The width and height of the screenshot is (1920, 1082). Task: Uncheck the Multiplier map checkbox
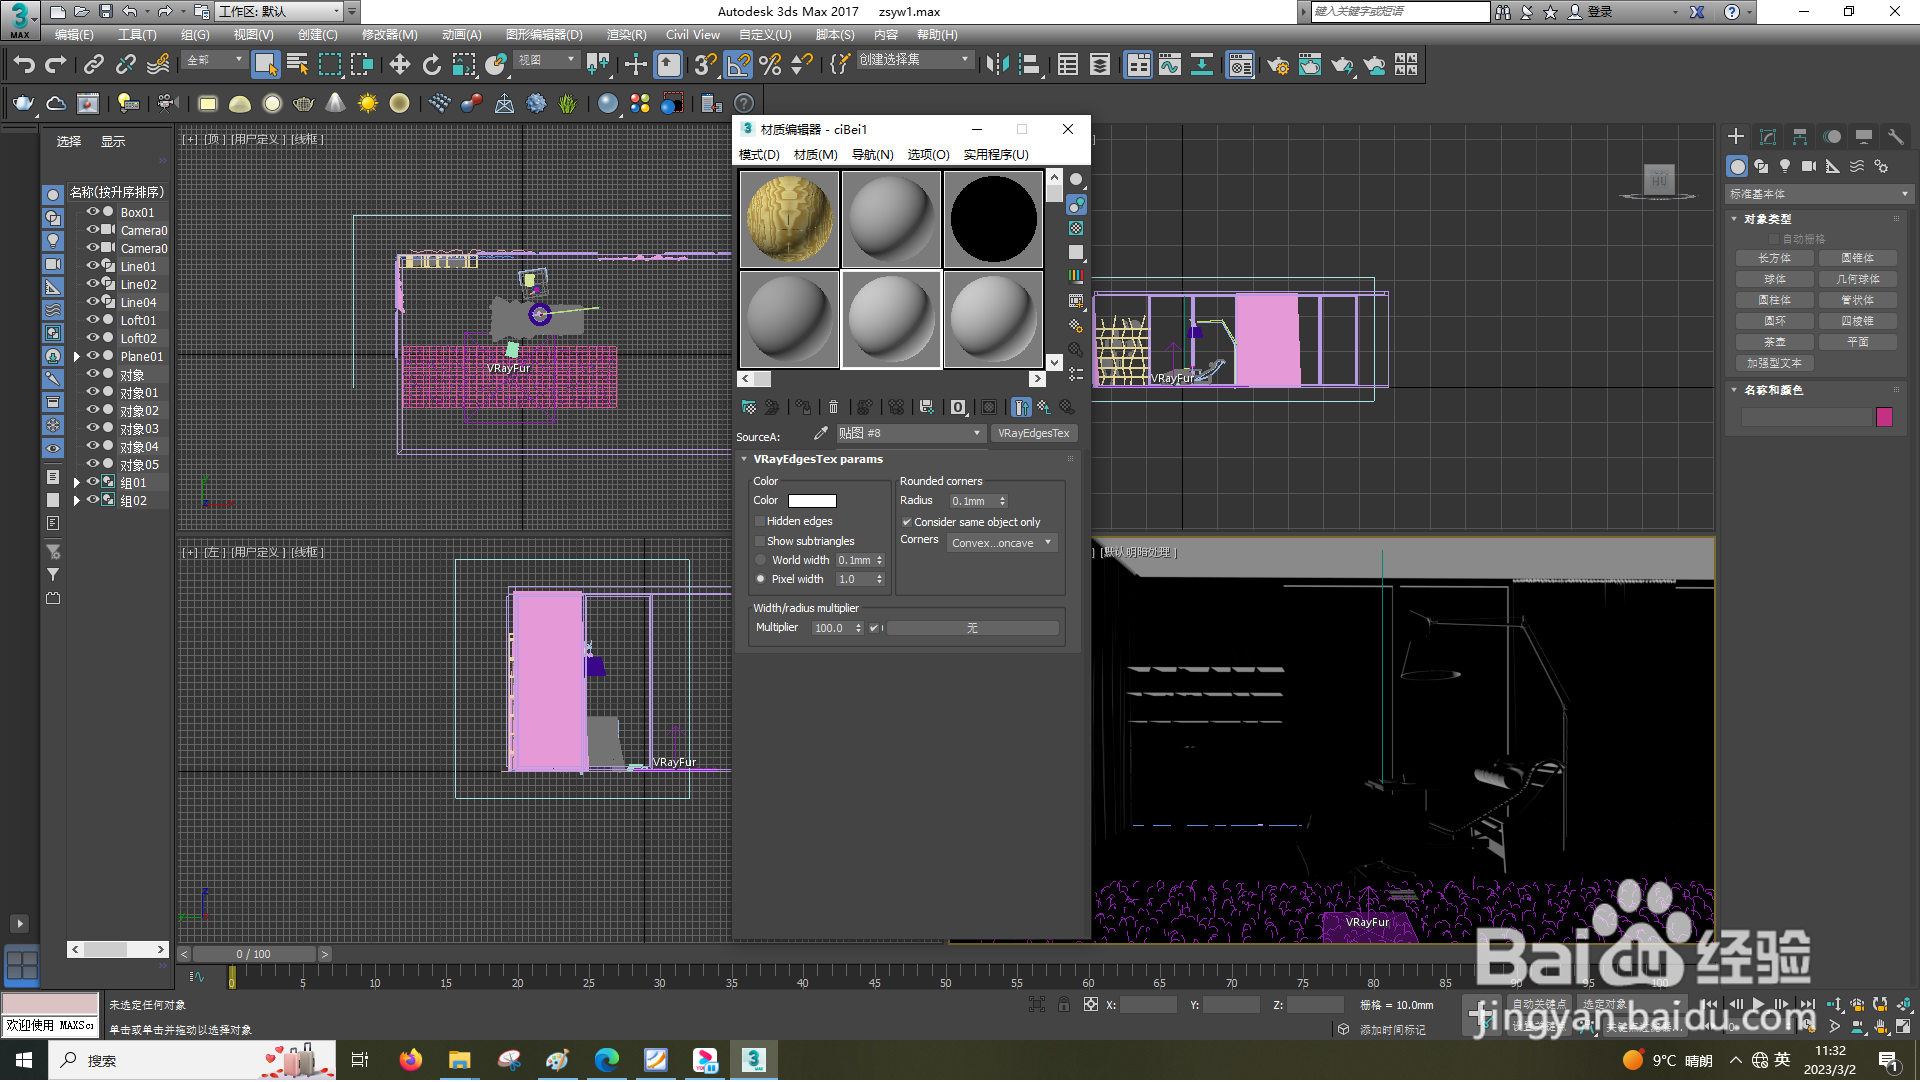[x=874, y=628]
